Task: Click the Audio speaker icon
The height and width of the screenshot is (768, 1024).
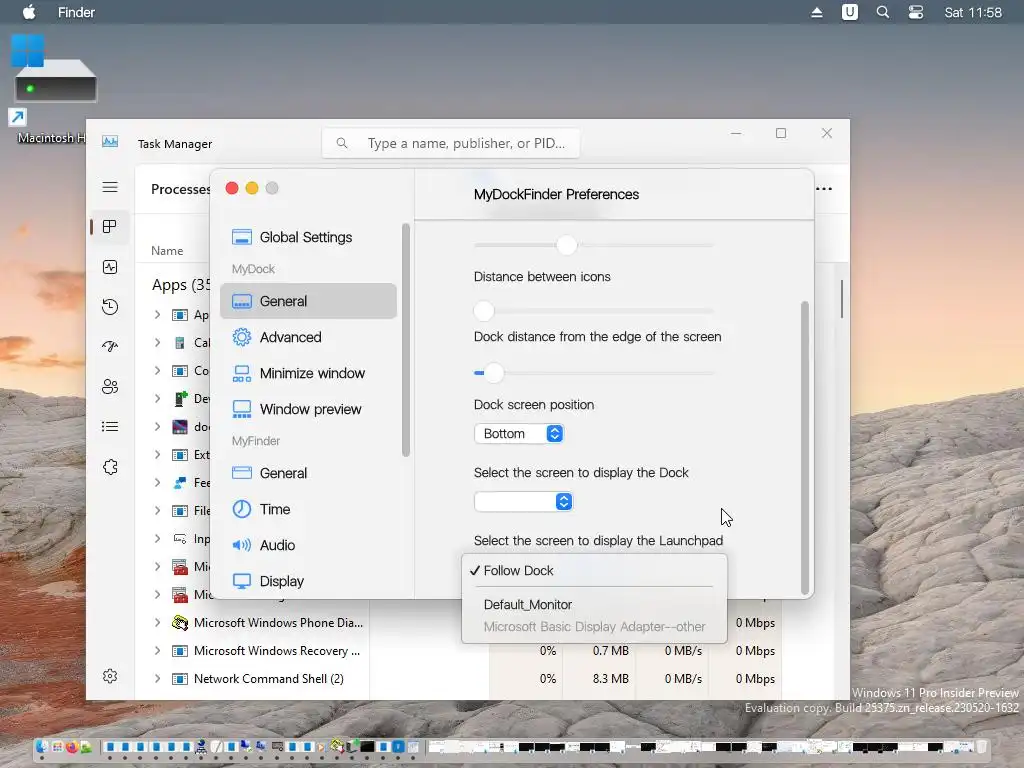Action: [242, 545]
